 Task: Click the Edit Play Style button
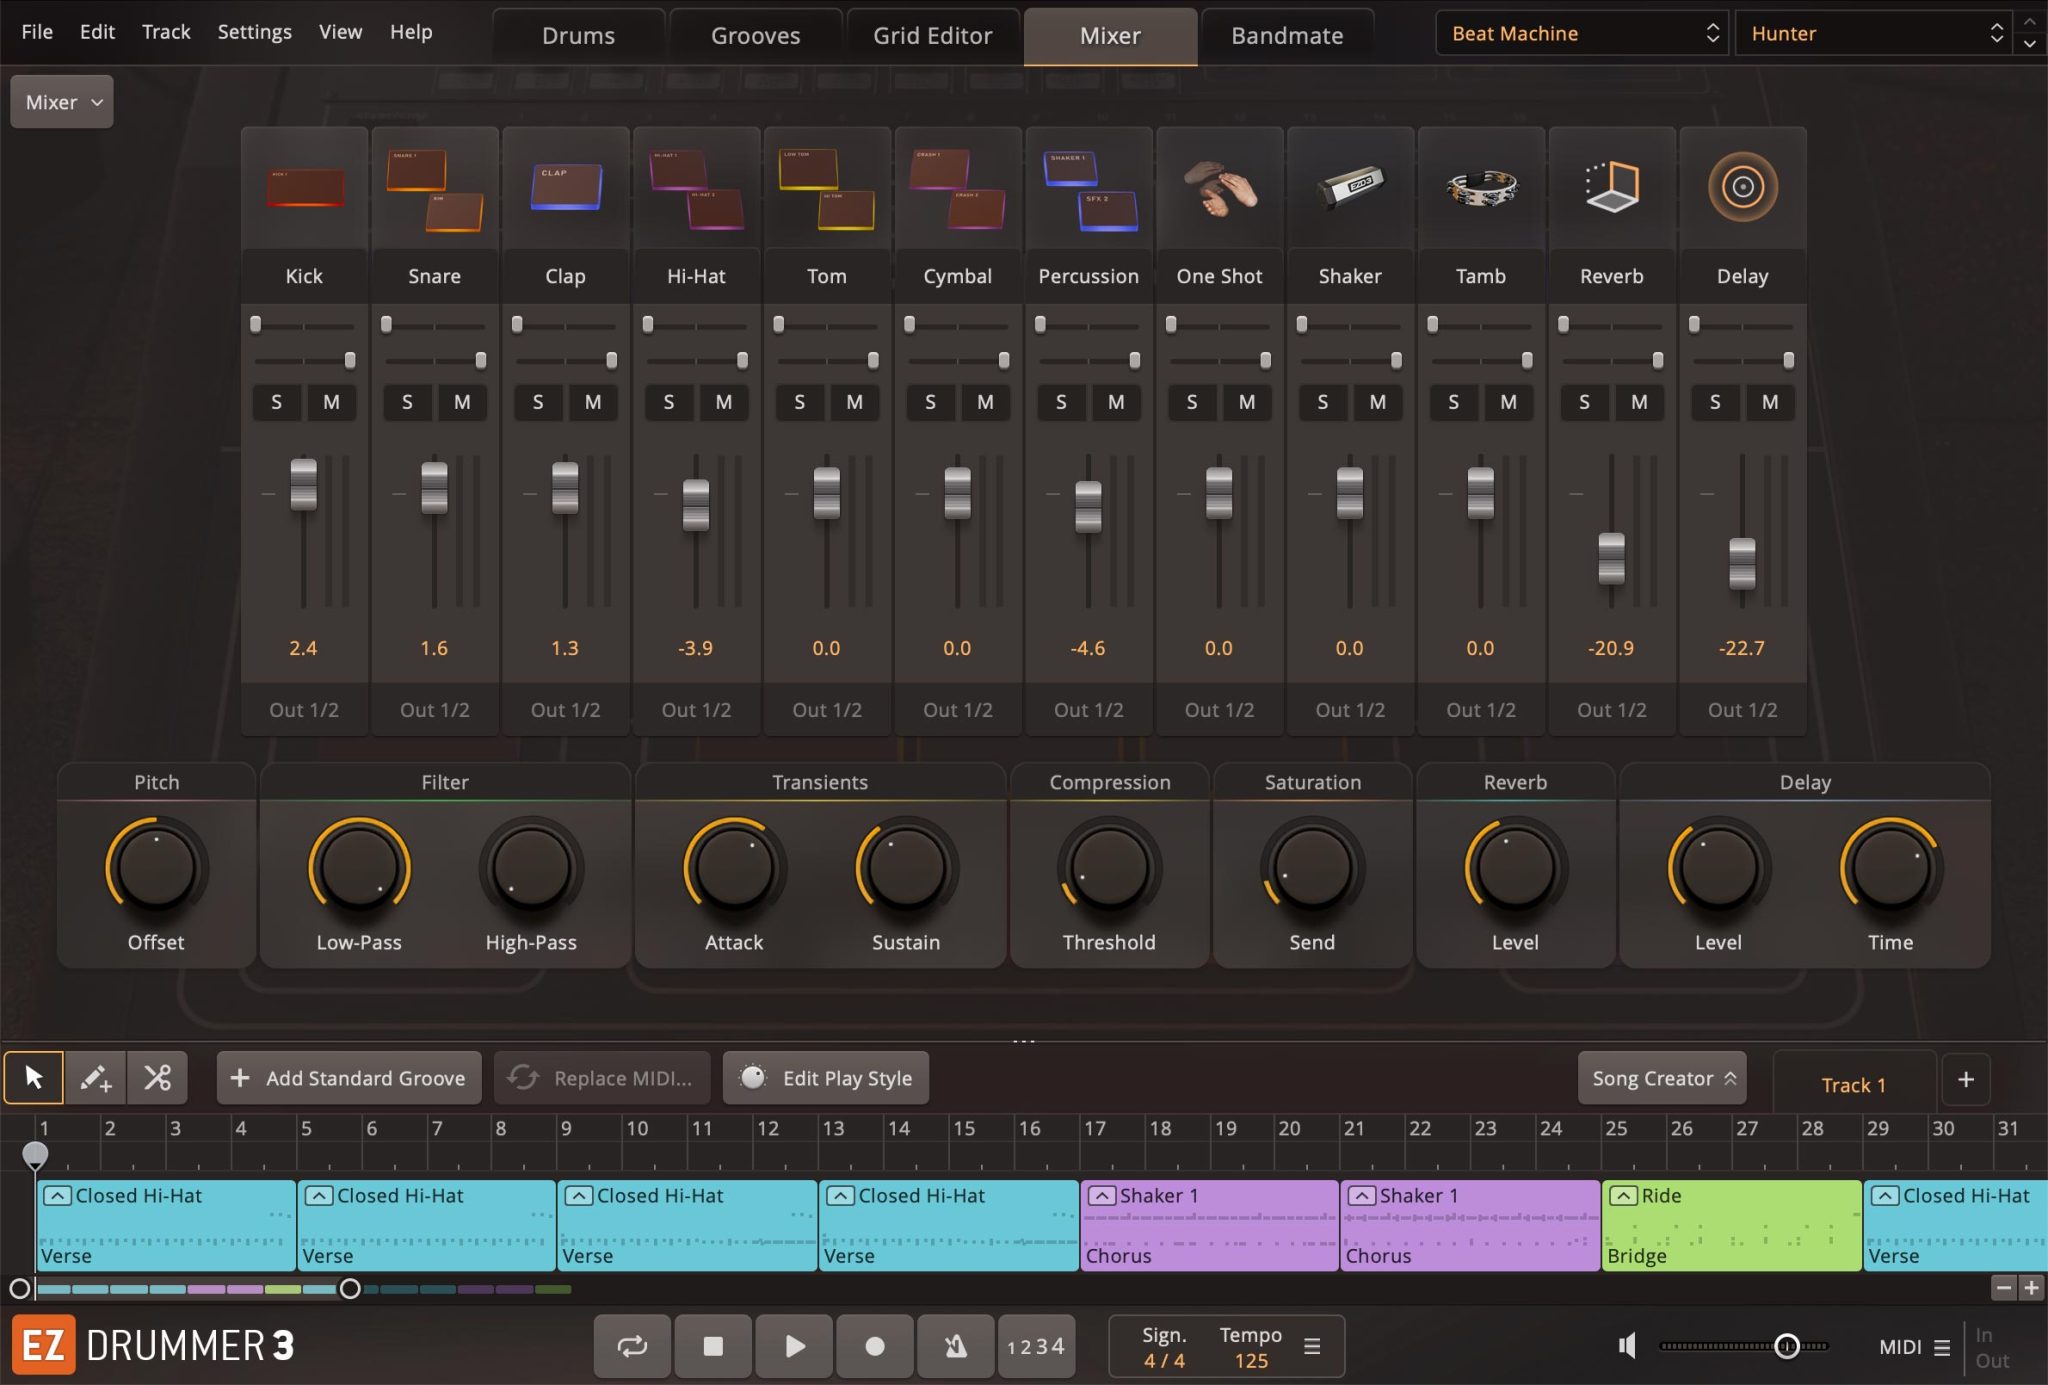click(x=826, y=1077)
